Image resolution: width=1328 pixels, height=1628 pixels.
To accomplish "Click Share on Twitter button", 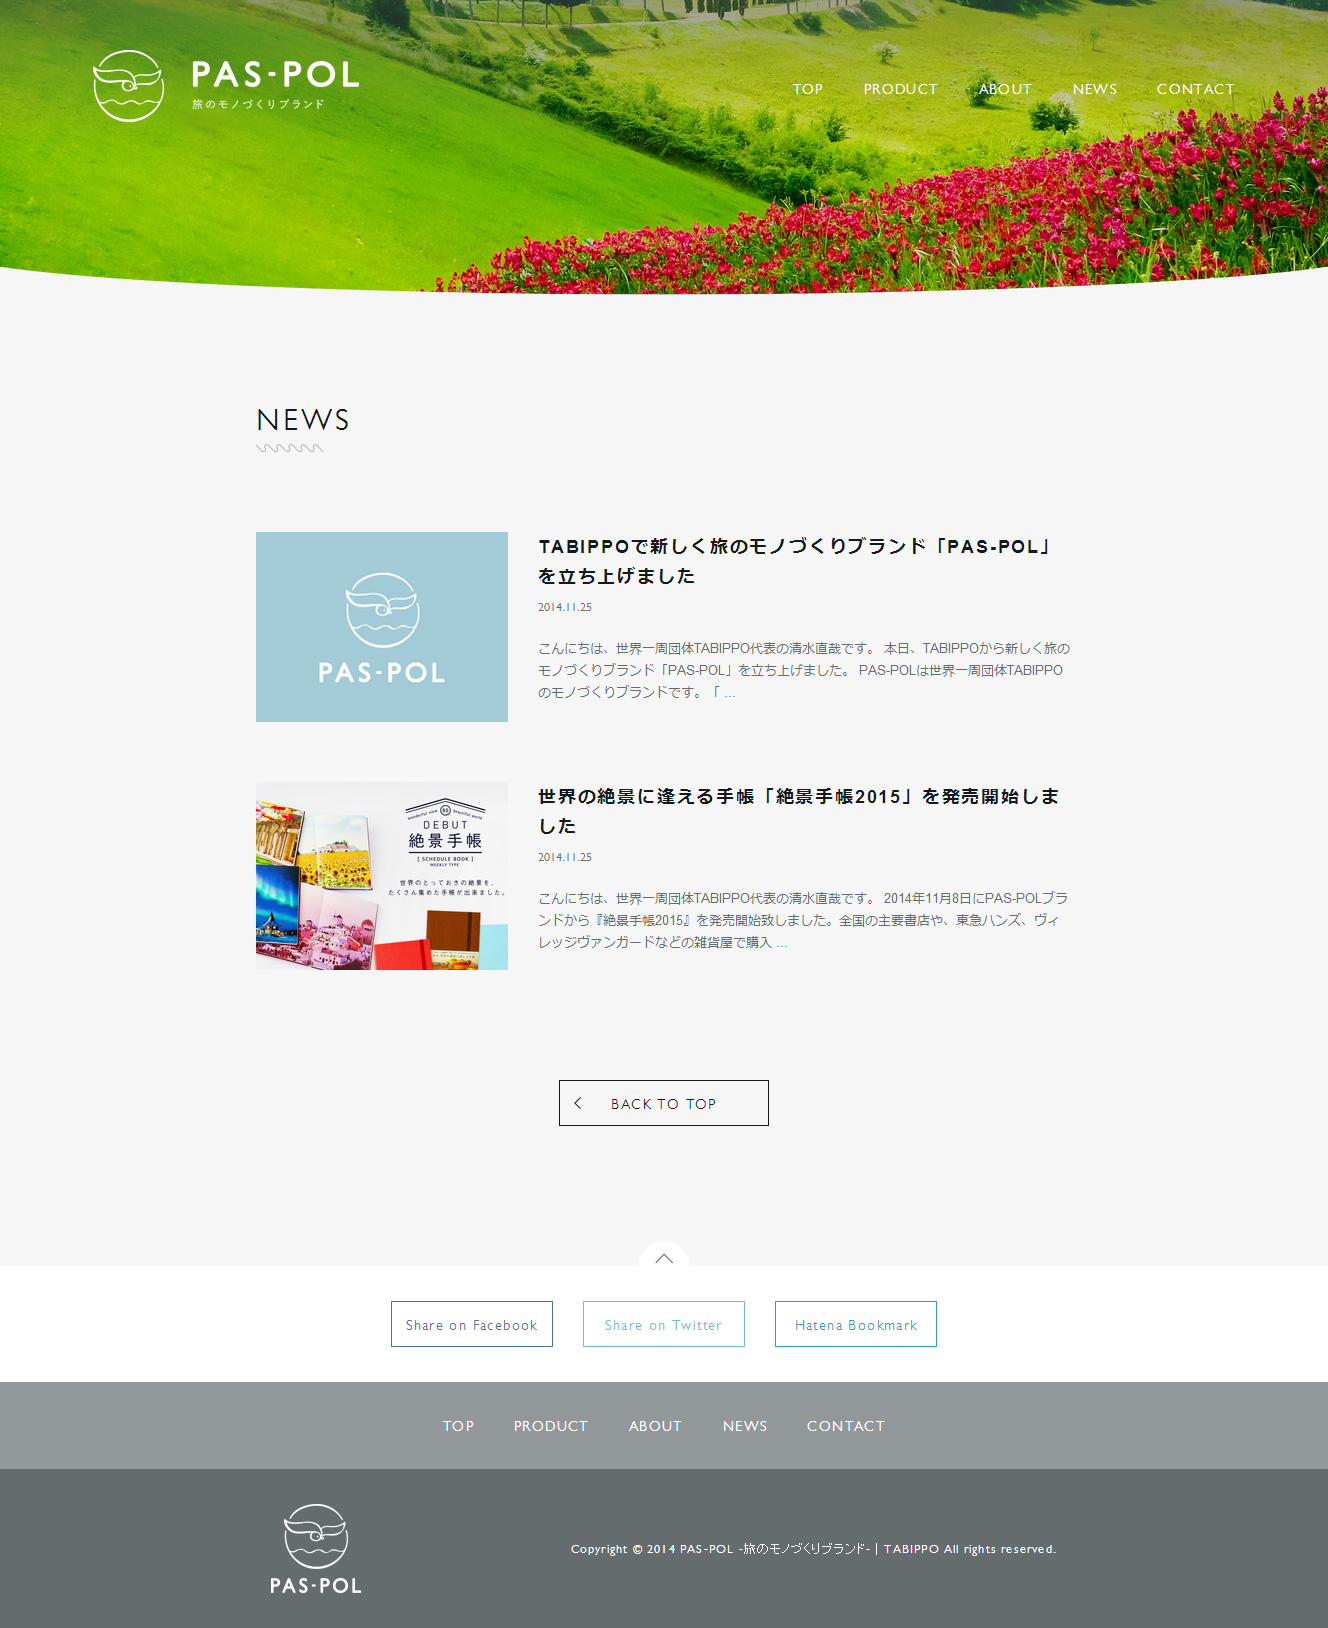I will [x=664, y=1324].
